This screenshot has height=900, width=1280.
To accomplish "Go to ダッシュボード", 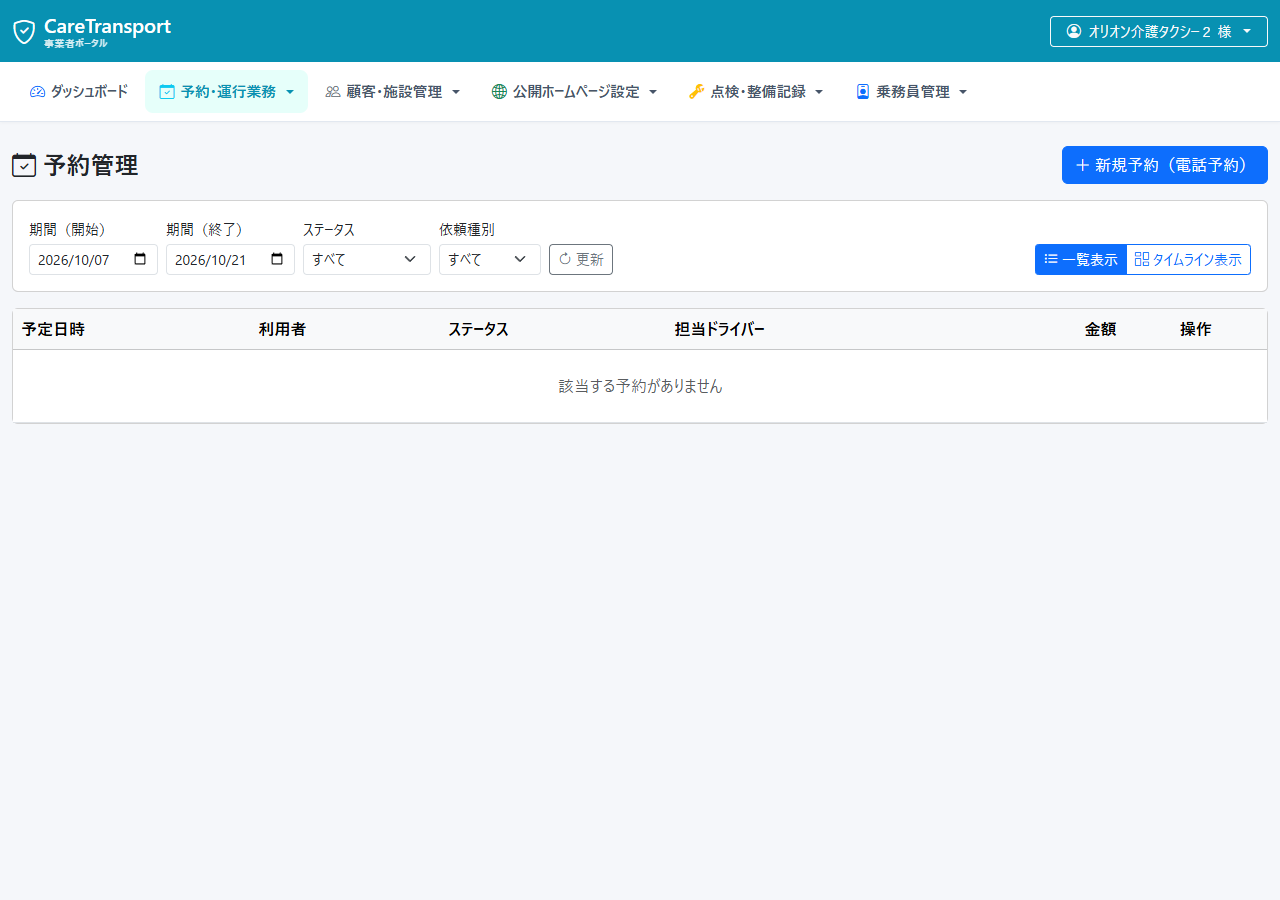I will (x=79, y=92).
